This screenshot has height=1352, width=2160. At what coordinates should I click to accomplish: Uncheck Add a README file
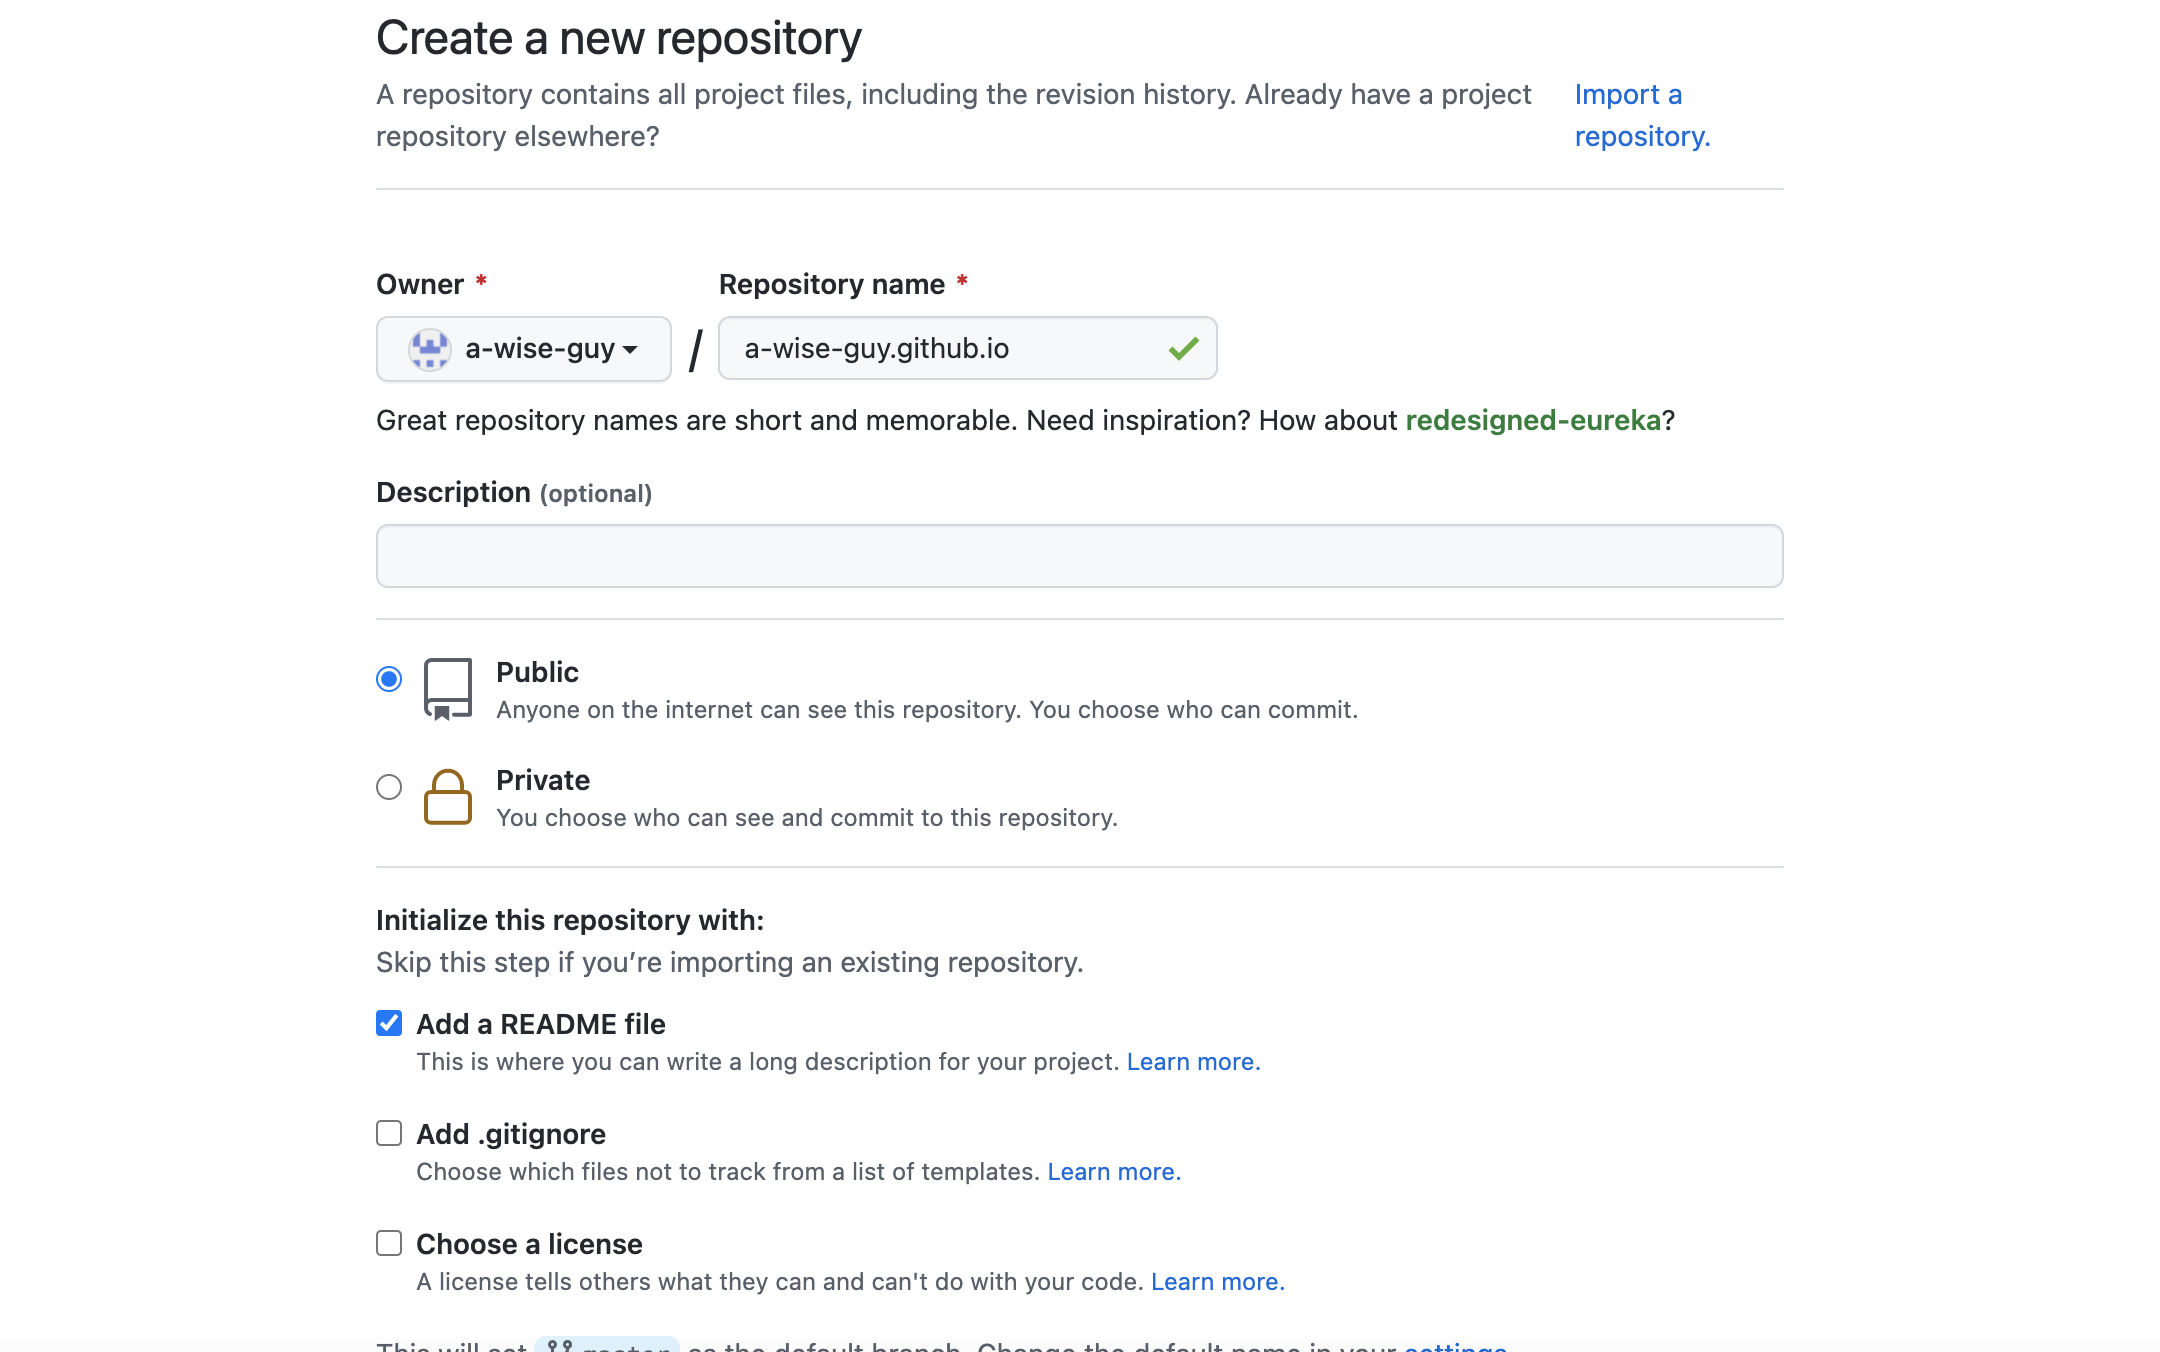pyautogui.click(x=389, y=1023)
